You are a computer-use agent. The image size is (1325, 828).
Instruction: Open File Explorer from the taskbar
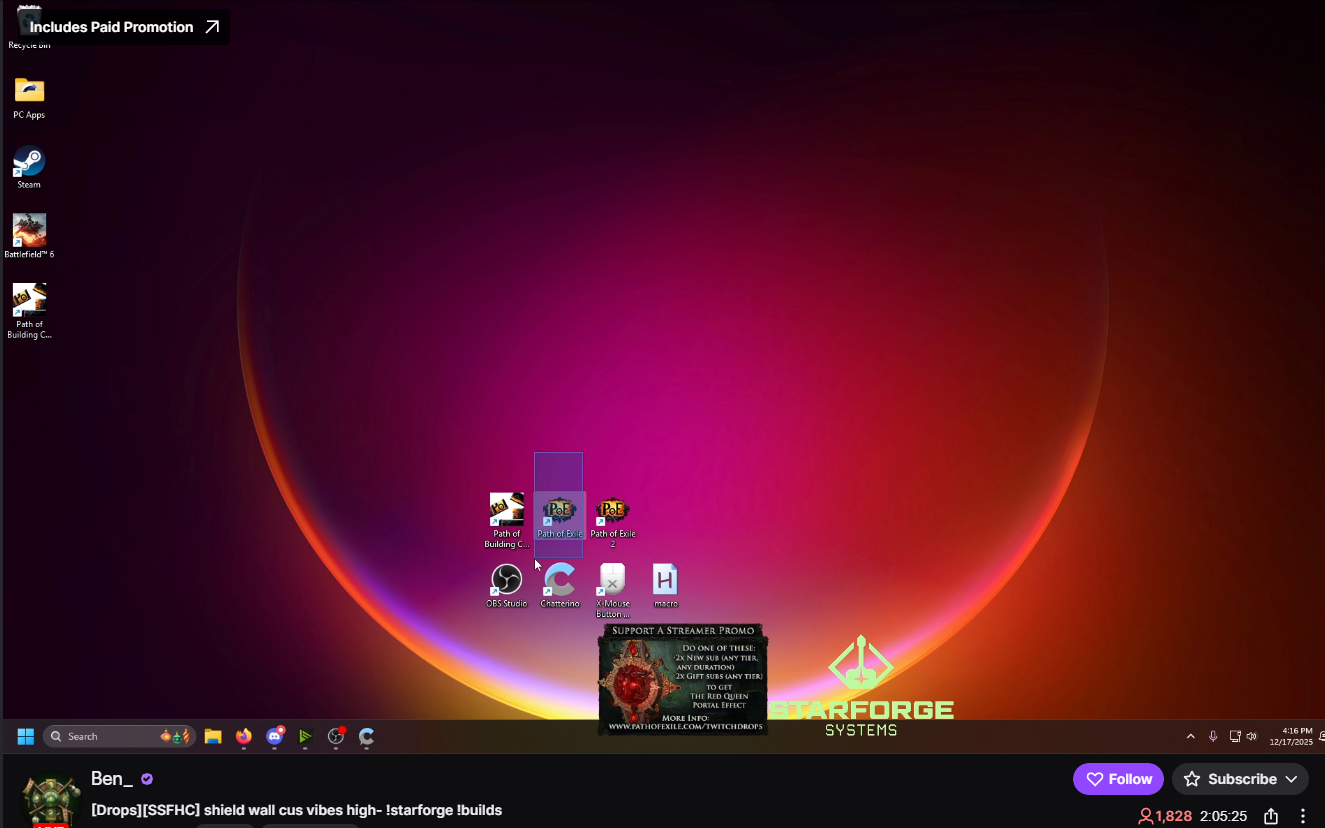(x=213, y=737)
